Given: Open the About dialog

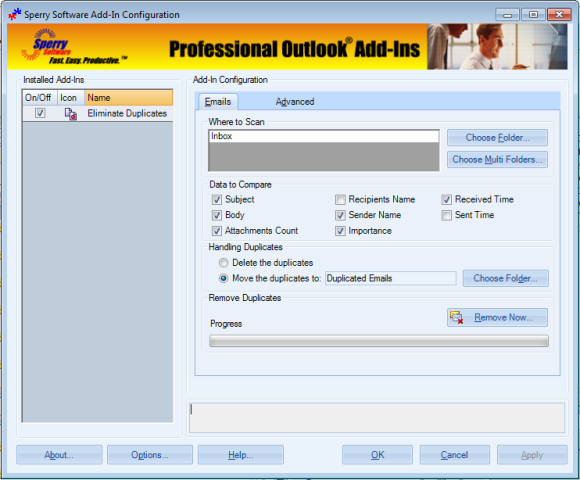Looking at the screenshot, I should click(59, 455).
